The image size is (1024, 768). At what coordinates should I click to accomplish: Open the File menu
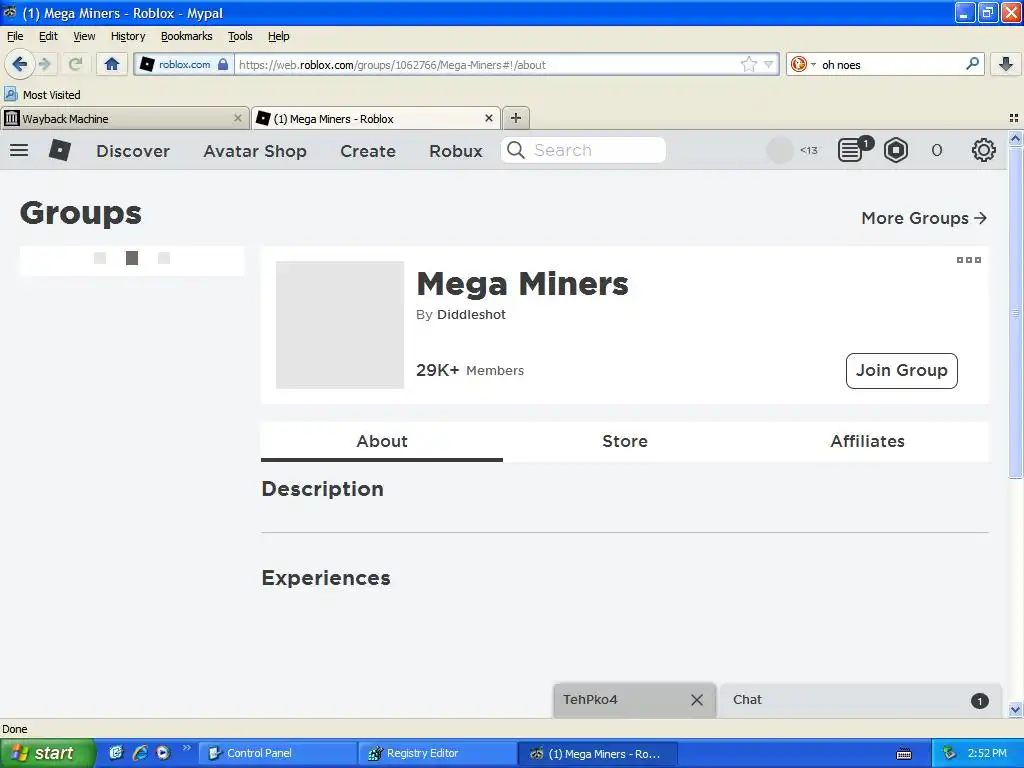click(14, 36)
